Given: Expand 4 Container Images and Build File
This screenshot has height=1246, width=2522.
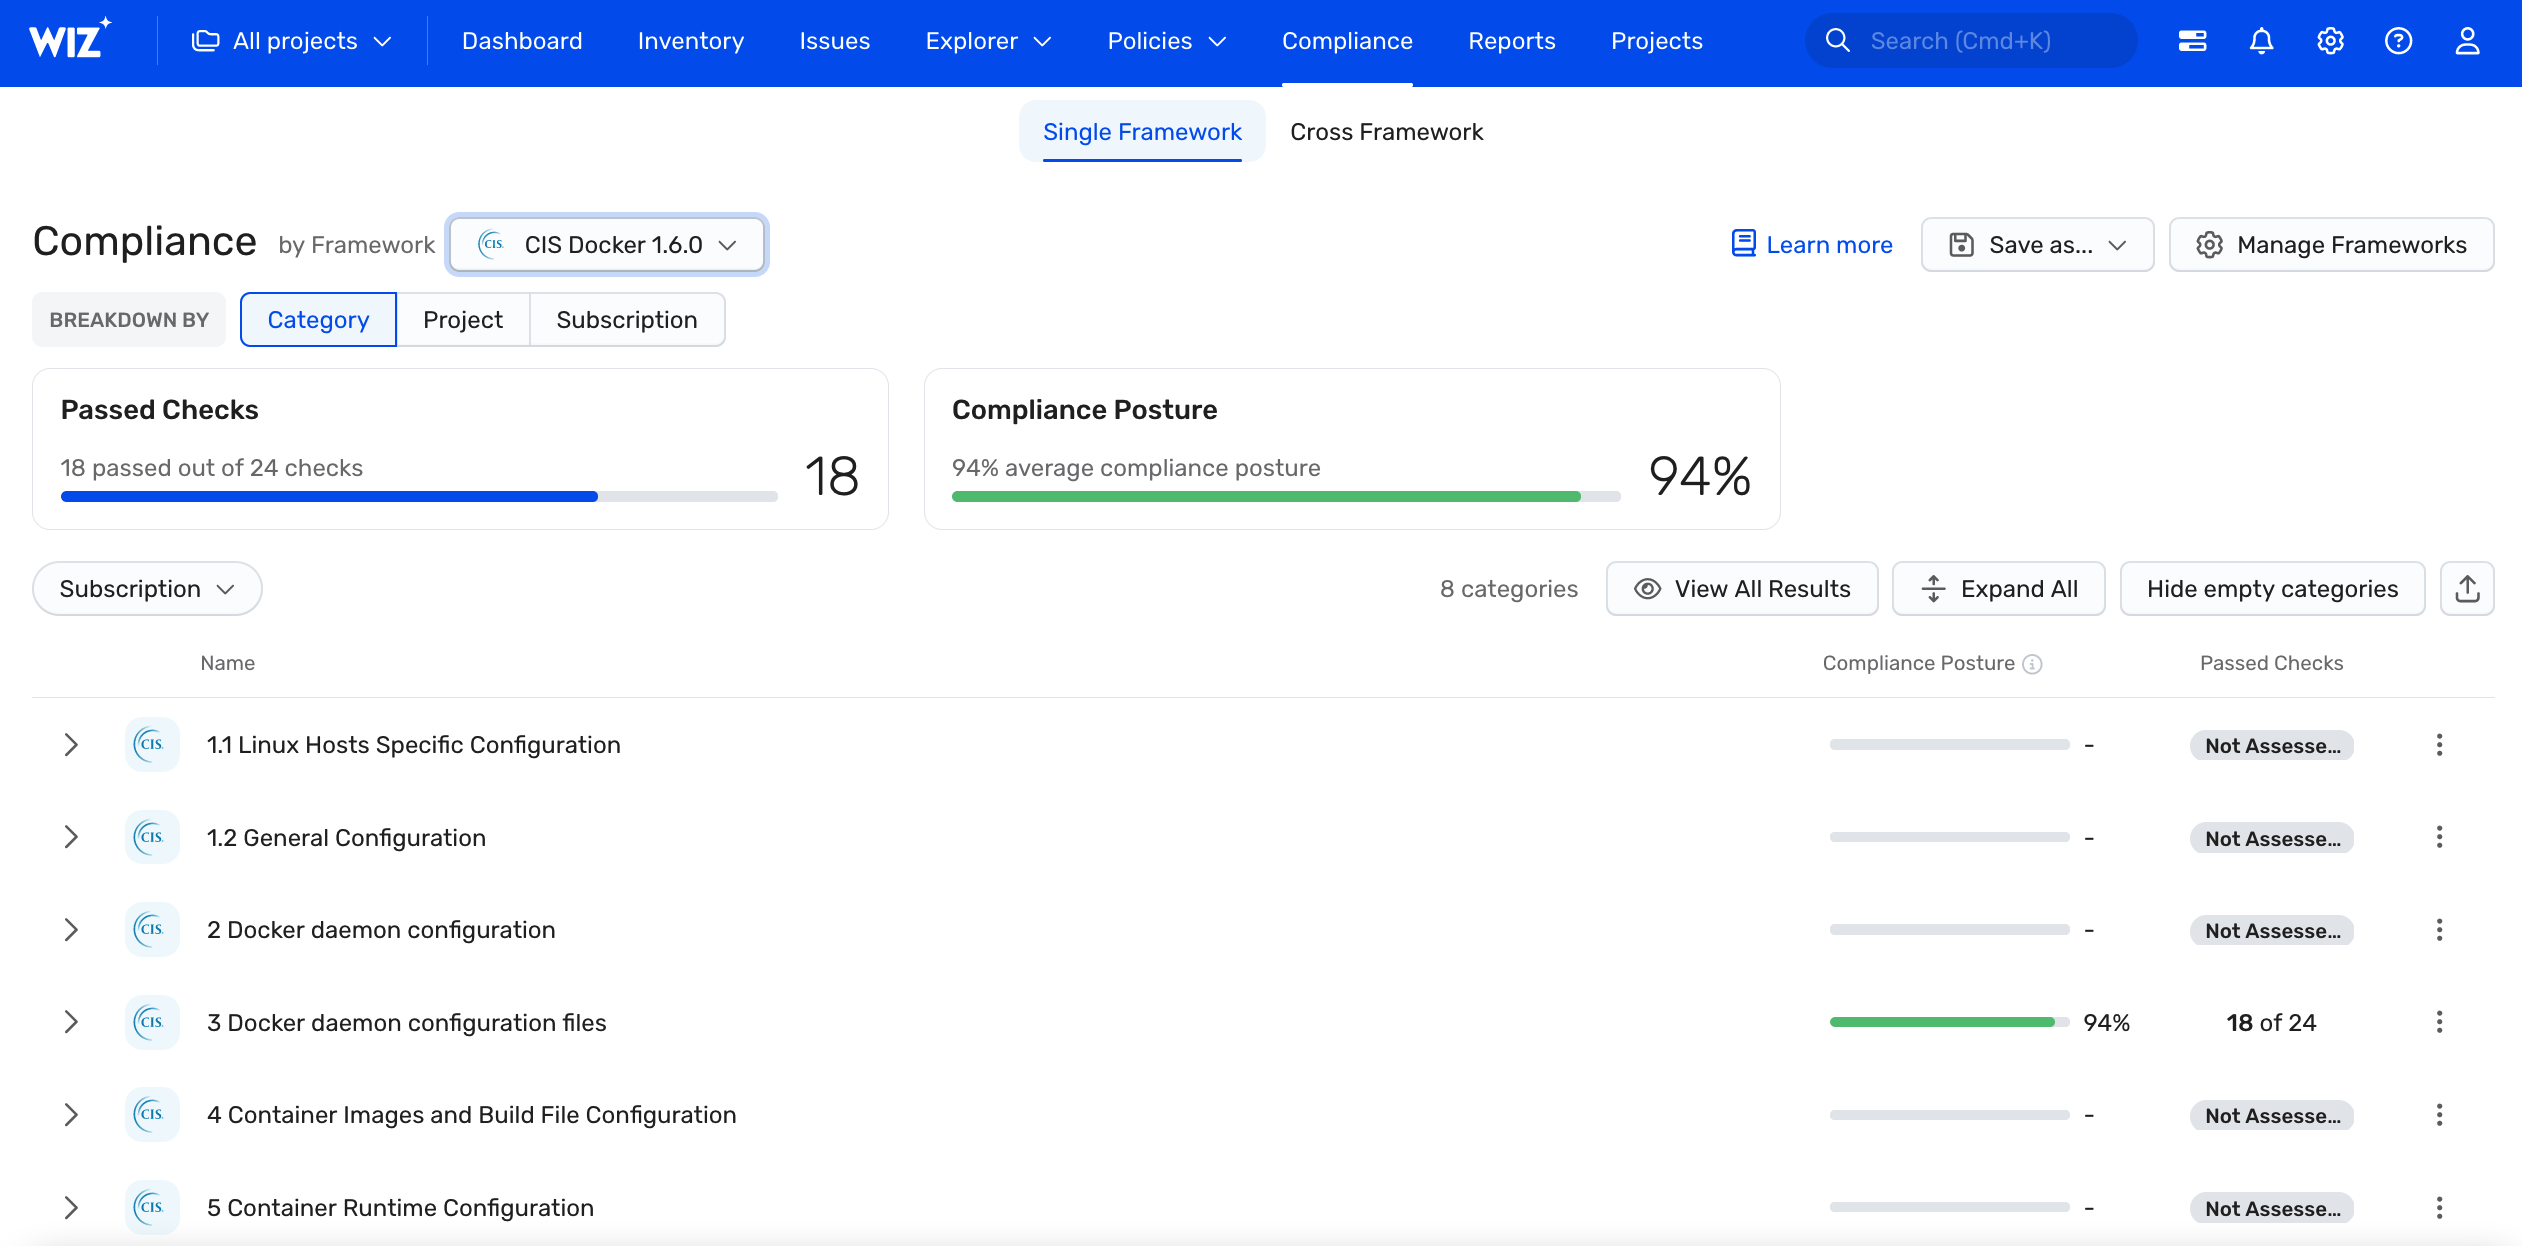Looking at the screenshot, I should (x=70, y=1115).
